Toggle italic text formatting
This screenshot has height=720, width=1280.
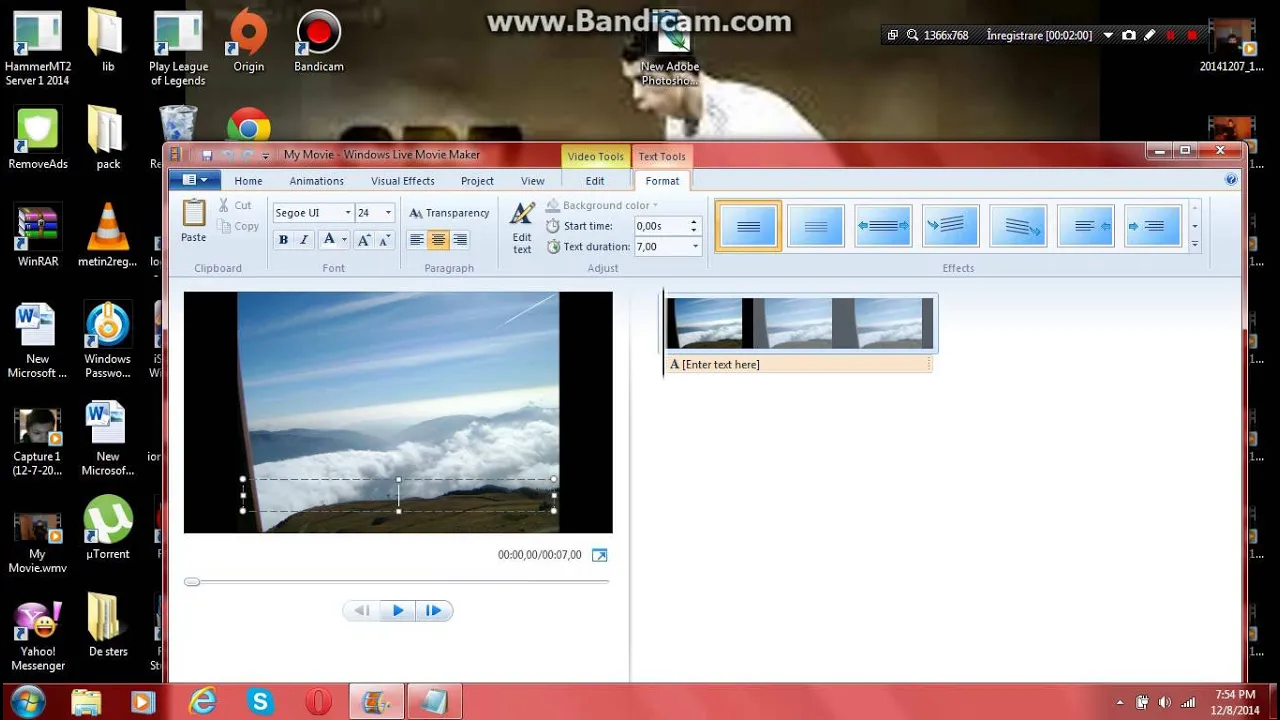click(304, 240)
